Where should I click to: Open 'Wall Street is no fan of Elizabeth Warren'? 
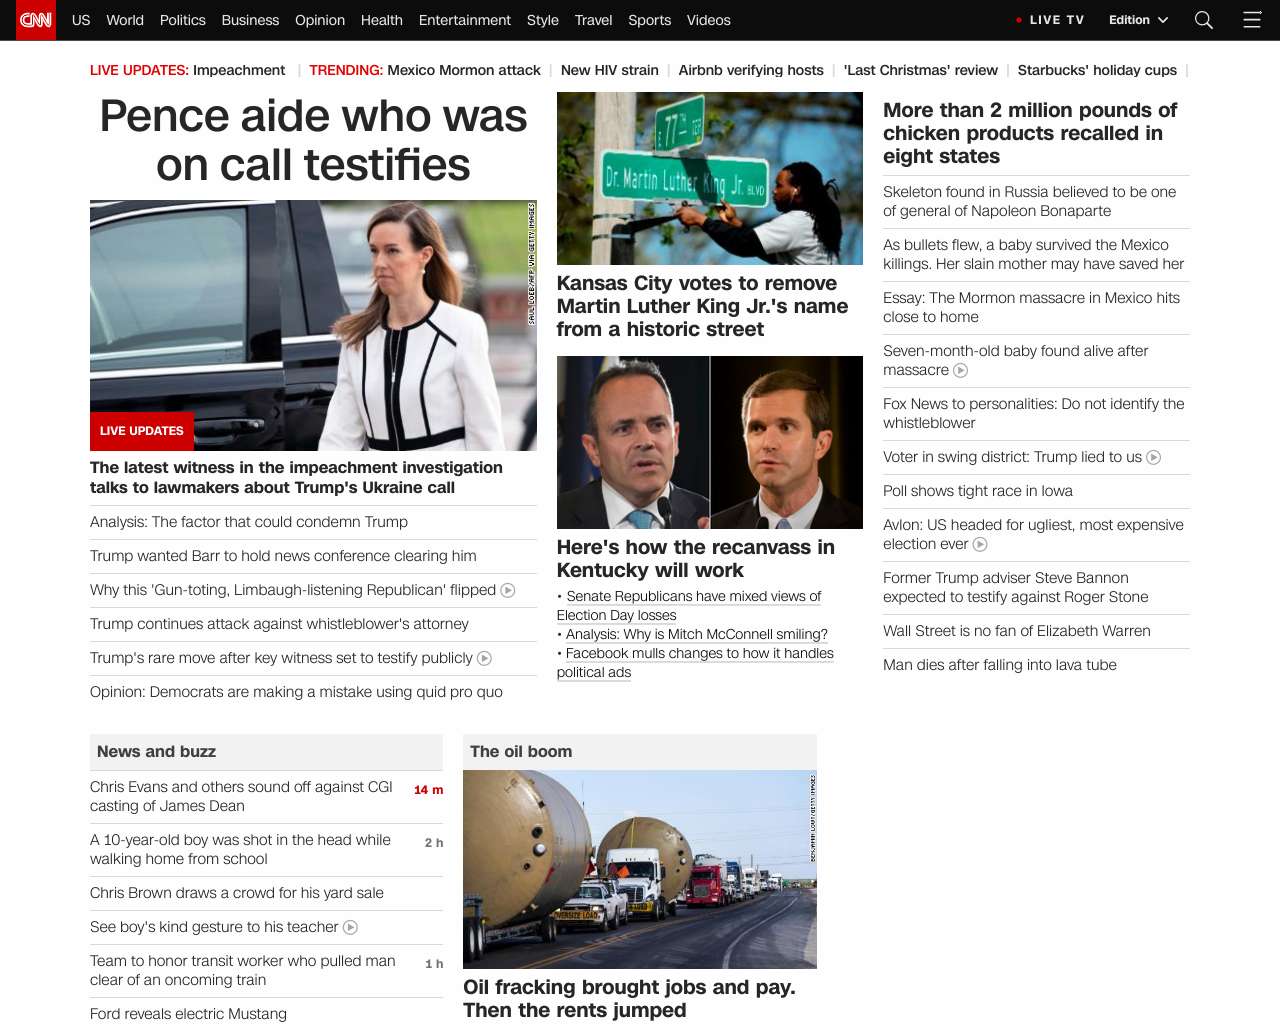point(1017,631)
